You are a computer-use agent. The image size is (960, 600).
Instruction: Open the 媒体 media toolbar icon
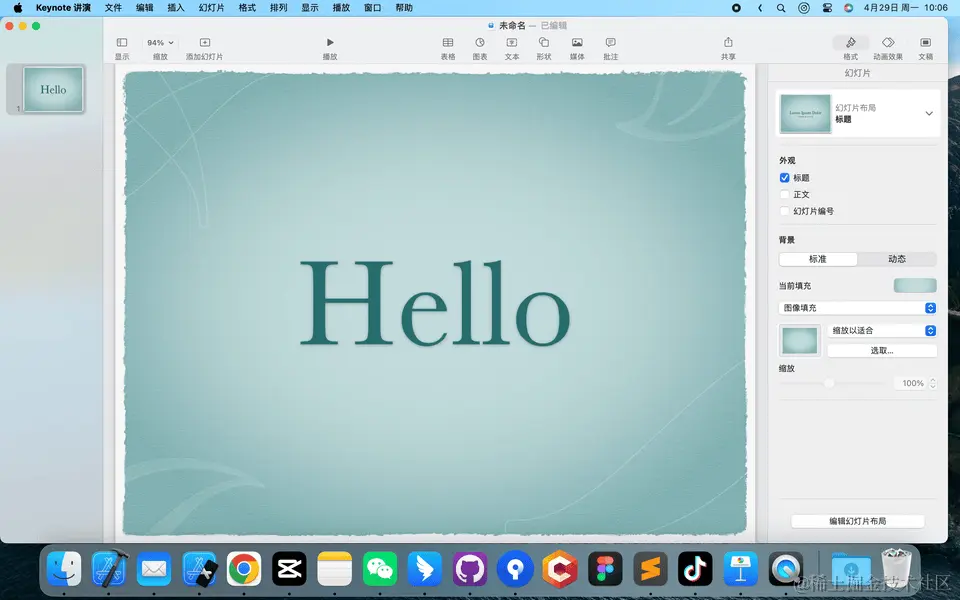(577, 48)
